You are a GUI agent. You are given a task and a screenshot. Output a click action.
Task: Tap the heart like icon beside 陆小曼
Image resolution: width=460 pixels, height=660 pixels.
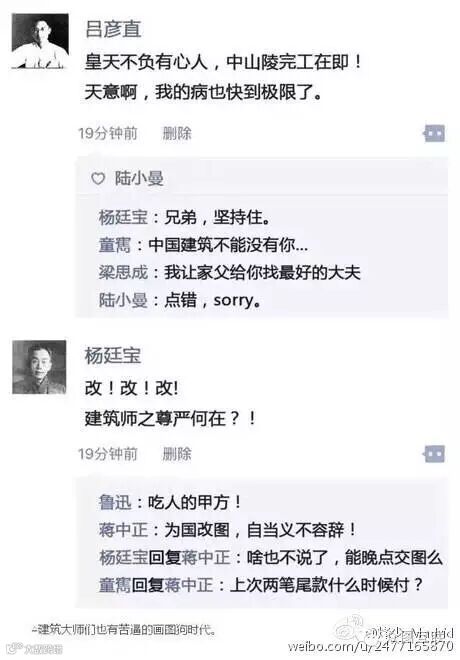pyautogui.click(x=98, y=179)
